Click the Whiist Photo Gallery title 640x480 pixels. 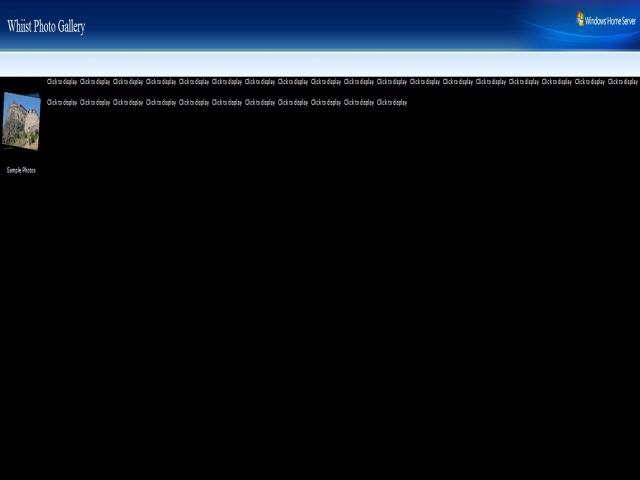46,27
